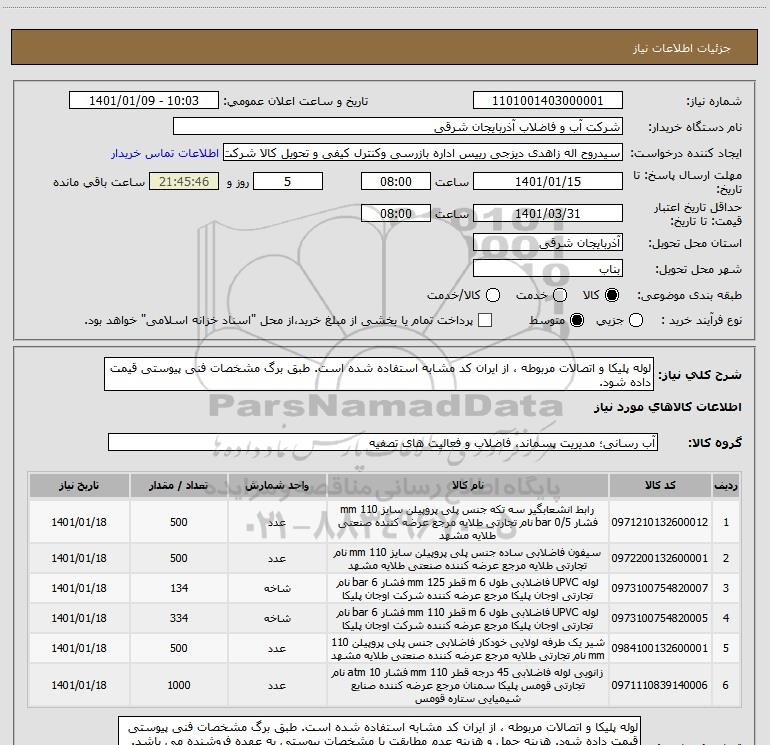Viewport: 770px width, 745px height.
Task: Click the شماره نیاز field 1101001403000001
Action: (548, 101)
